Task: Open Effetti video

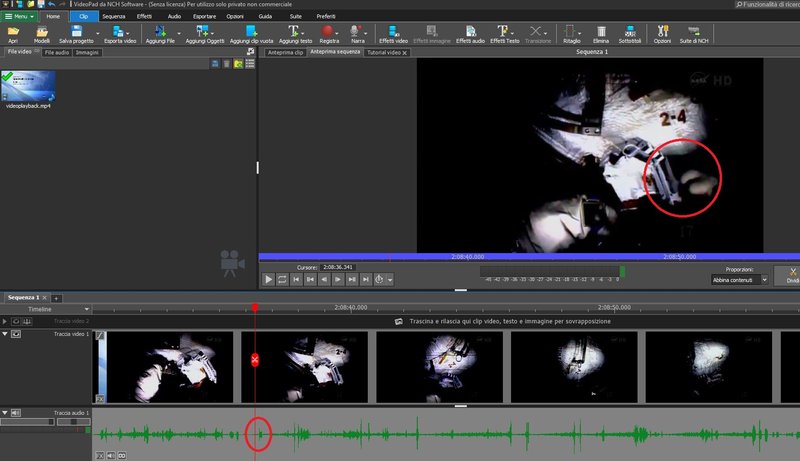Action: 393,34
